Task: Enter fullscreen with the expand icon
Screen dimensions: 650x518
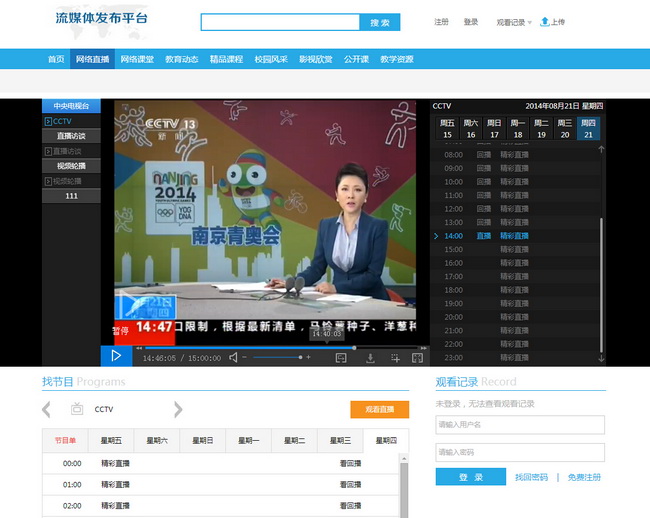Action: click(417, 358)
